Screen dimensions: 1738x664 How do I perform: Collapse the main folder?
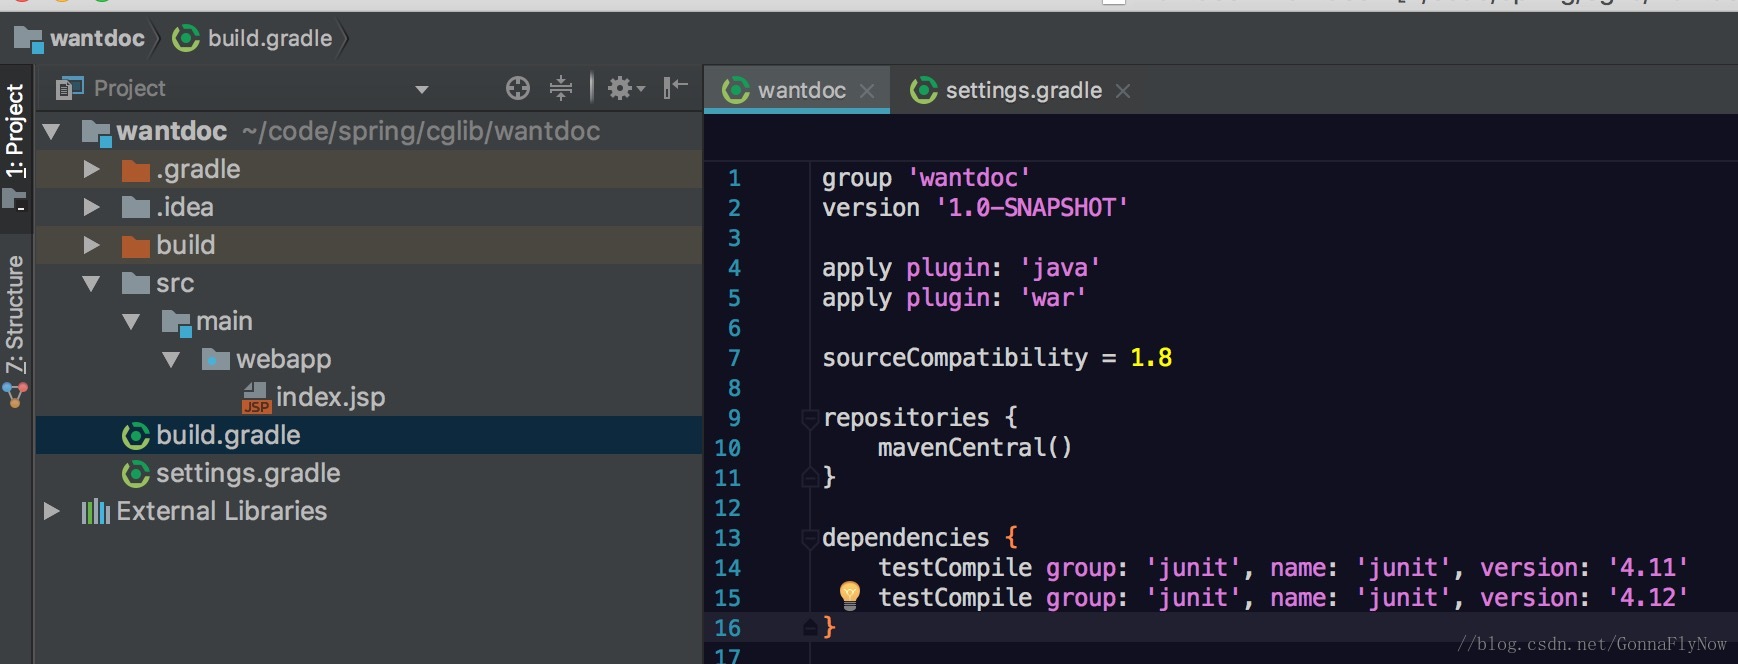coord(131,322)
